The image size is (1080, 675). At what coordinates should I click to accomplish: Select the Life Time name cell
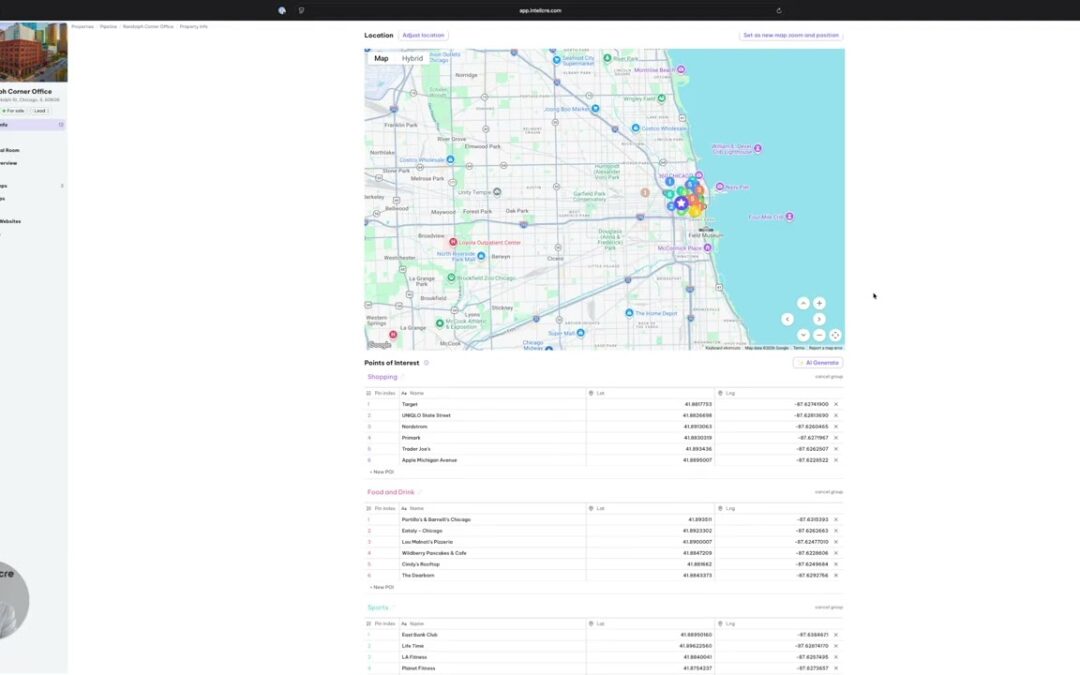click(x=492, y=646)
